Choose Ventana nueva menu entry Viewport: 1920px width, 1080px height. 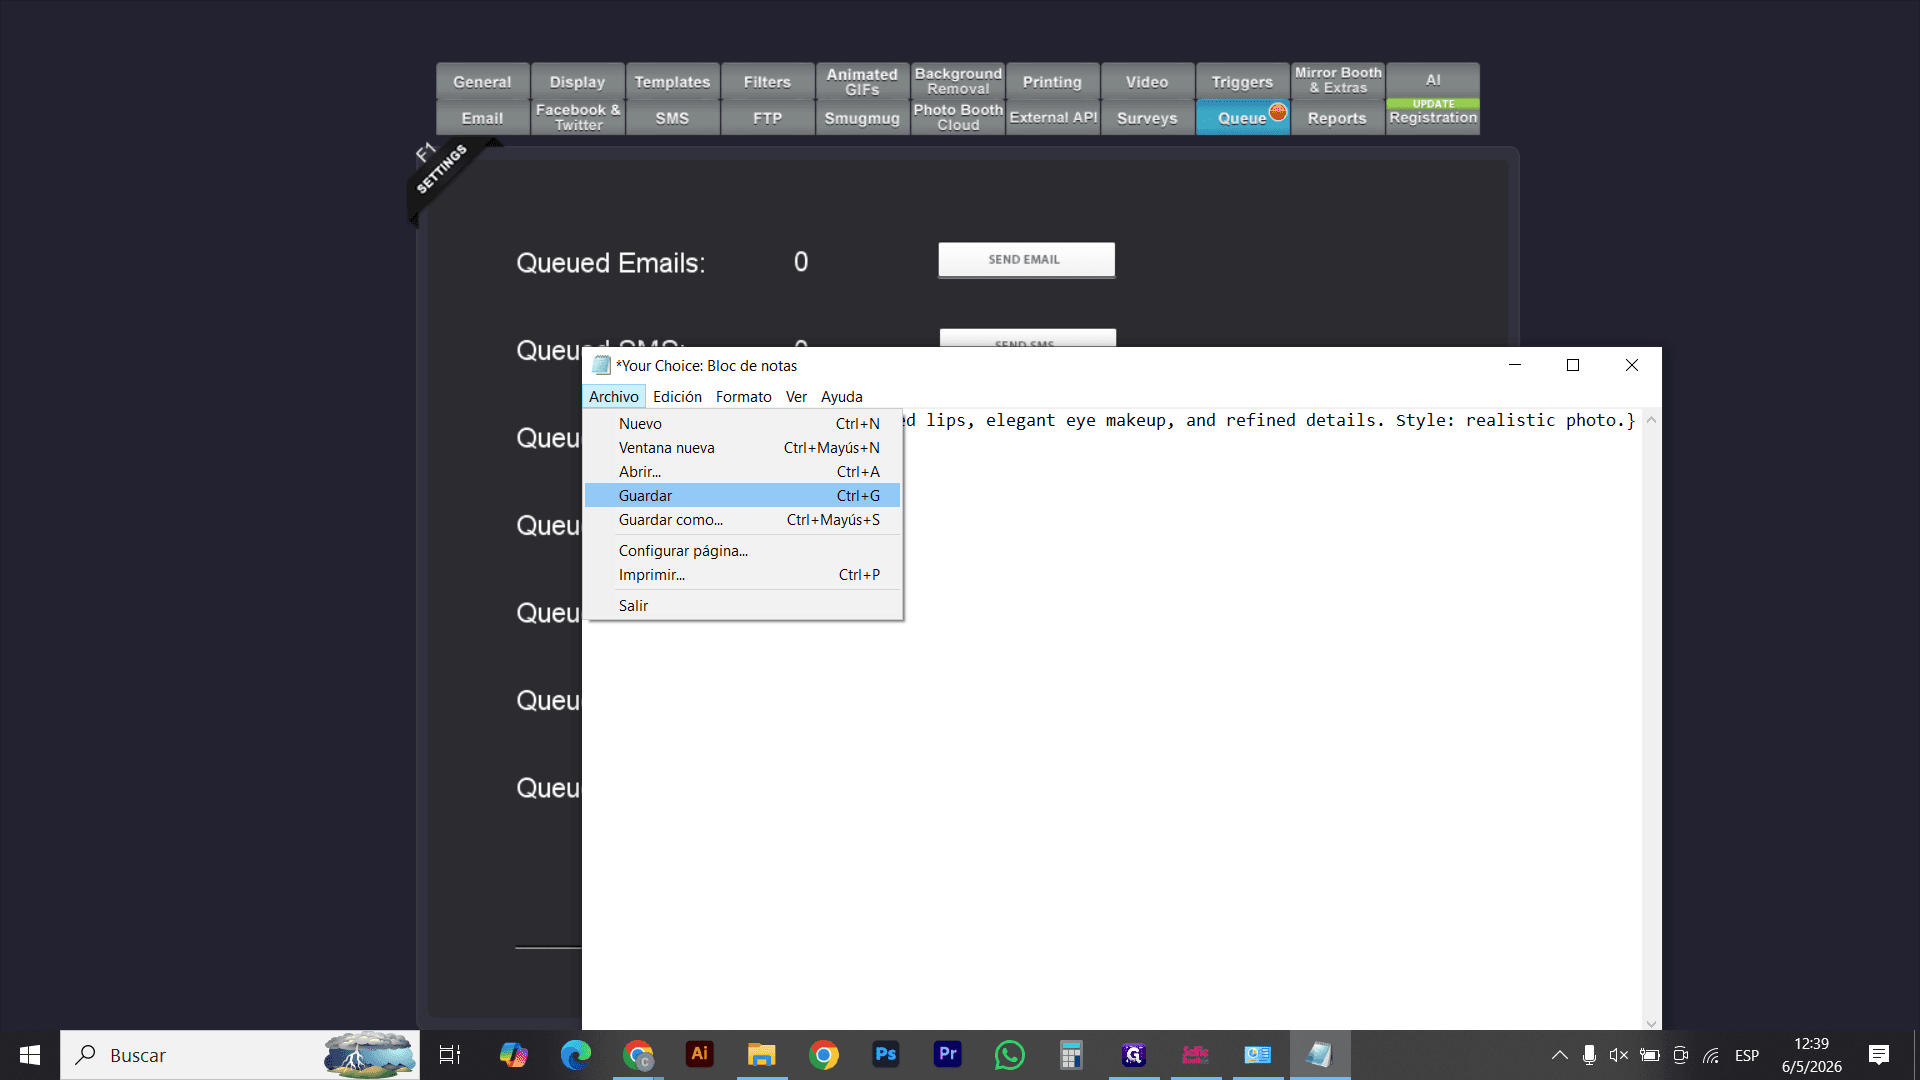[x=742, y=448]
